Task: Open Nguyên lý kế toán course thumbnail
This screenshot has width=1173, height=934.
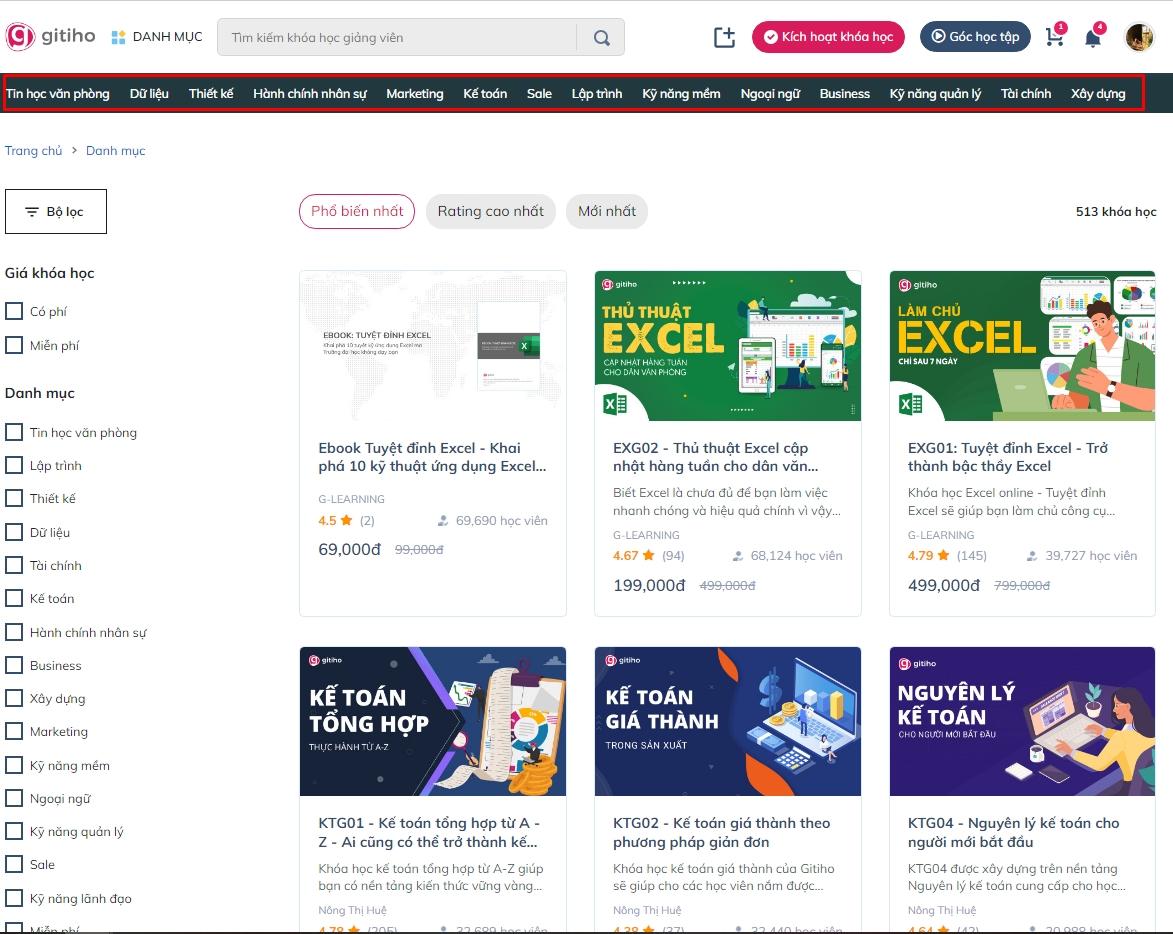Action: (x=1022, y=721)
